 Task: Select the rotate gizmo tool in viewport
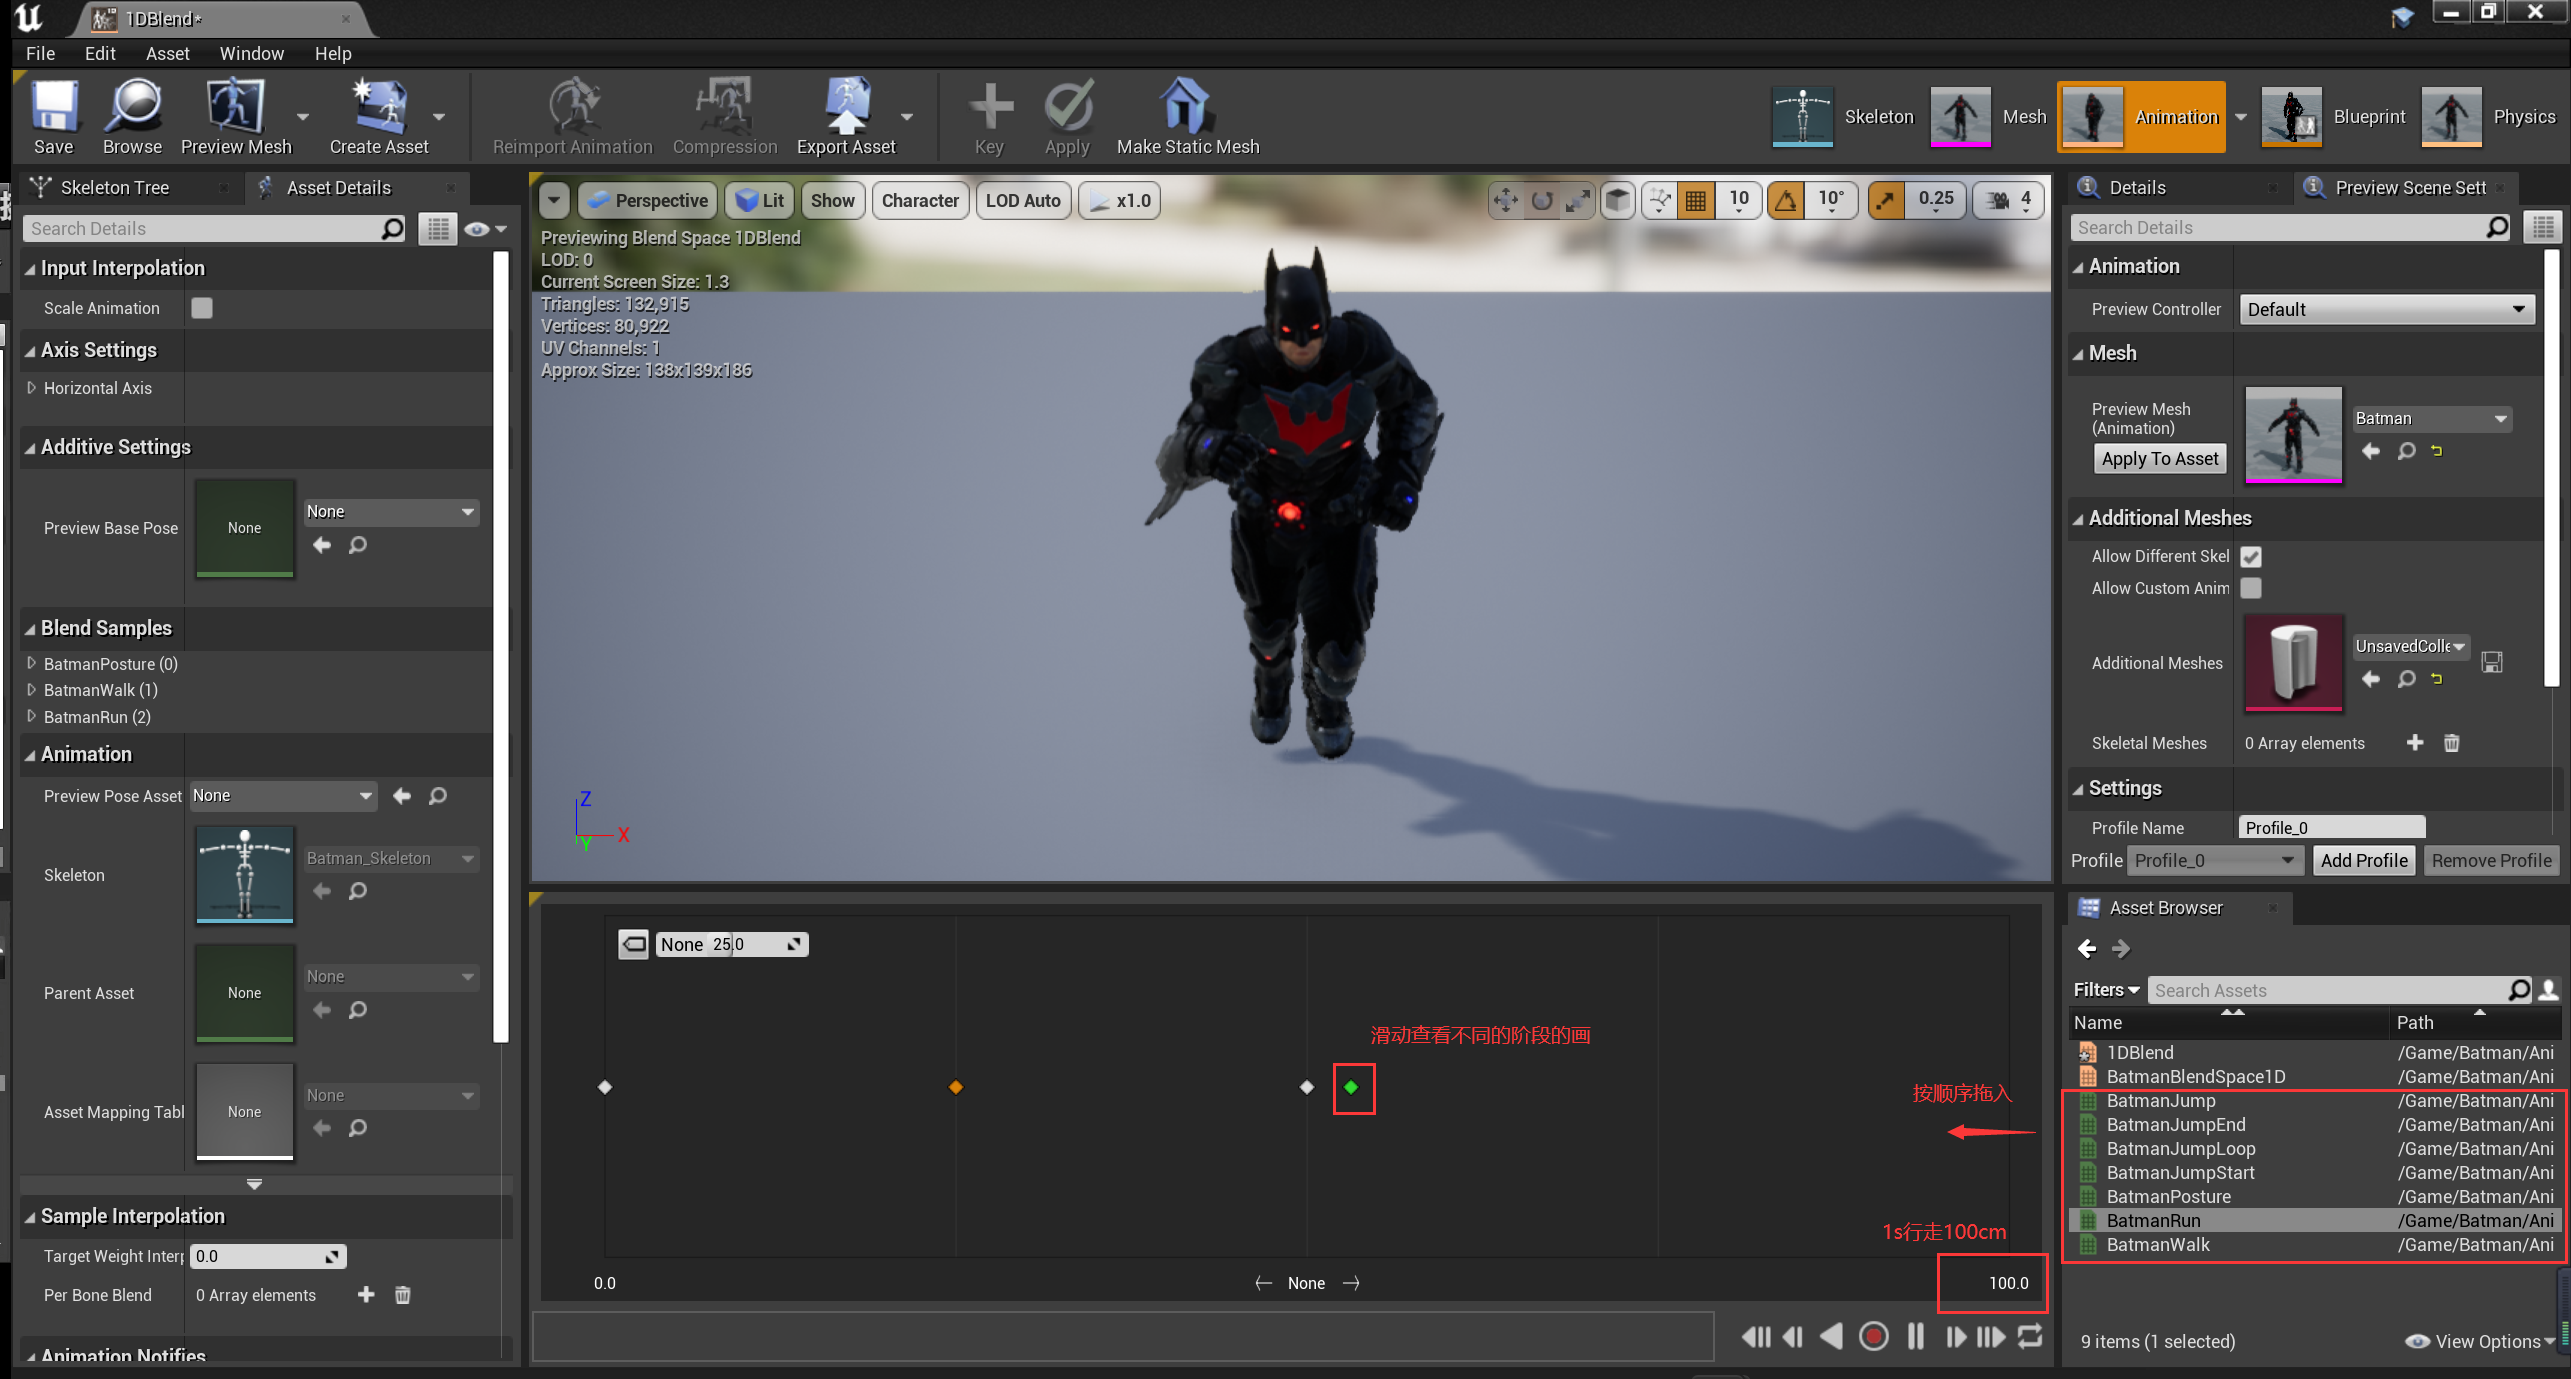(1542, 201)
